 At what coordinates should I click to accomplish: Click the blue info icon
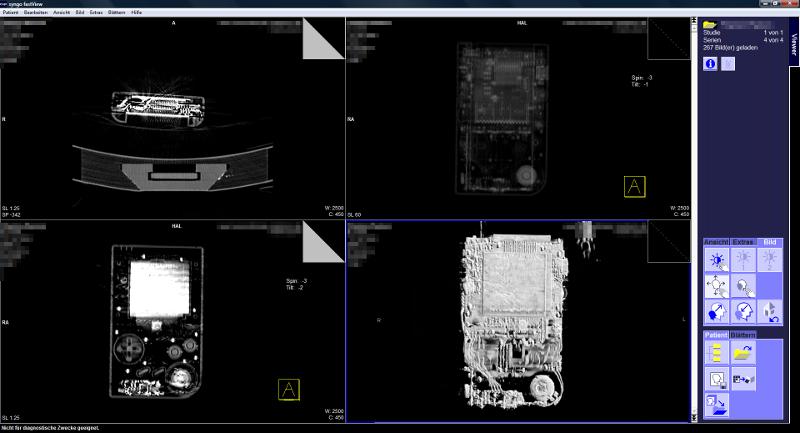(x=710, y=64)
